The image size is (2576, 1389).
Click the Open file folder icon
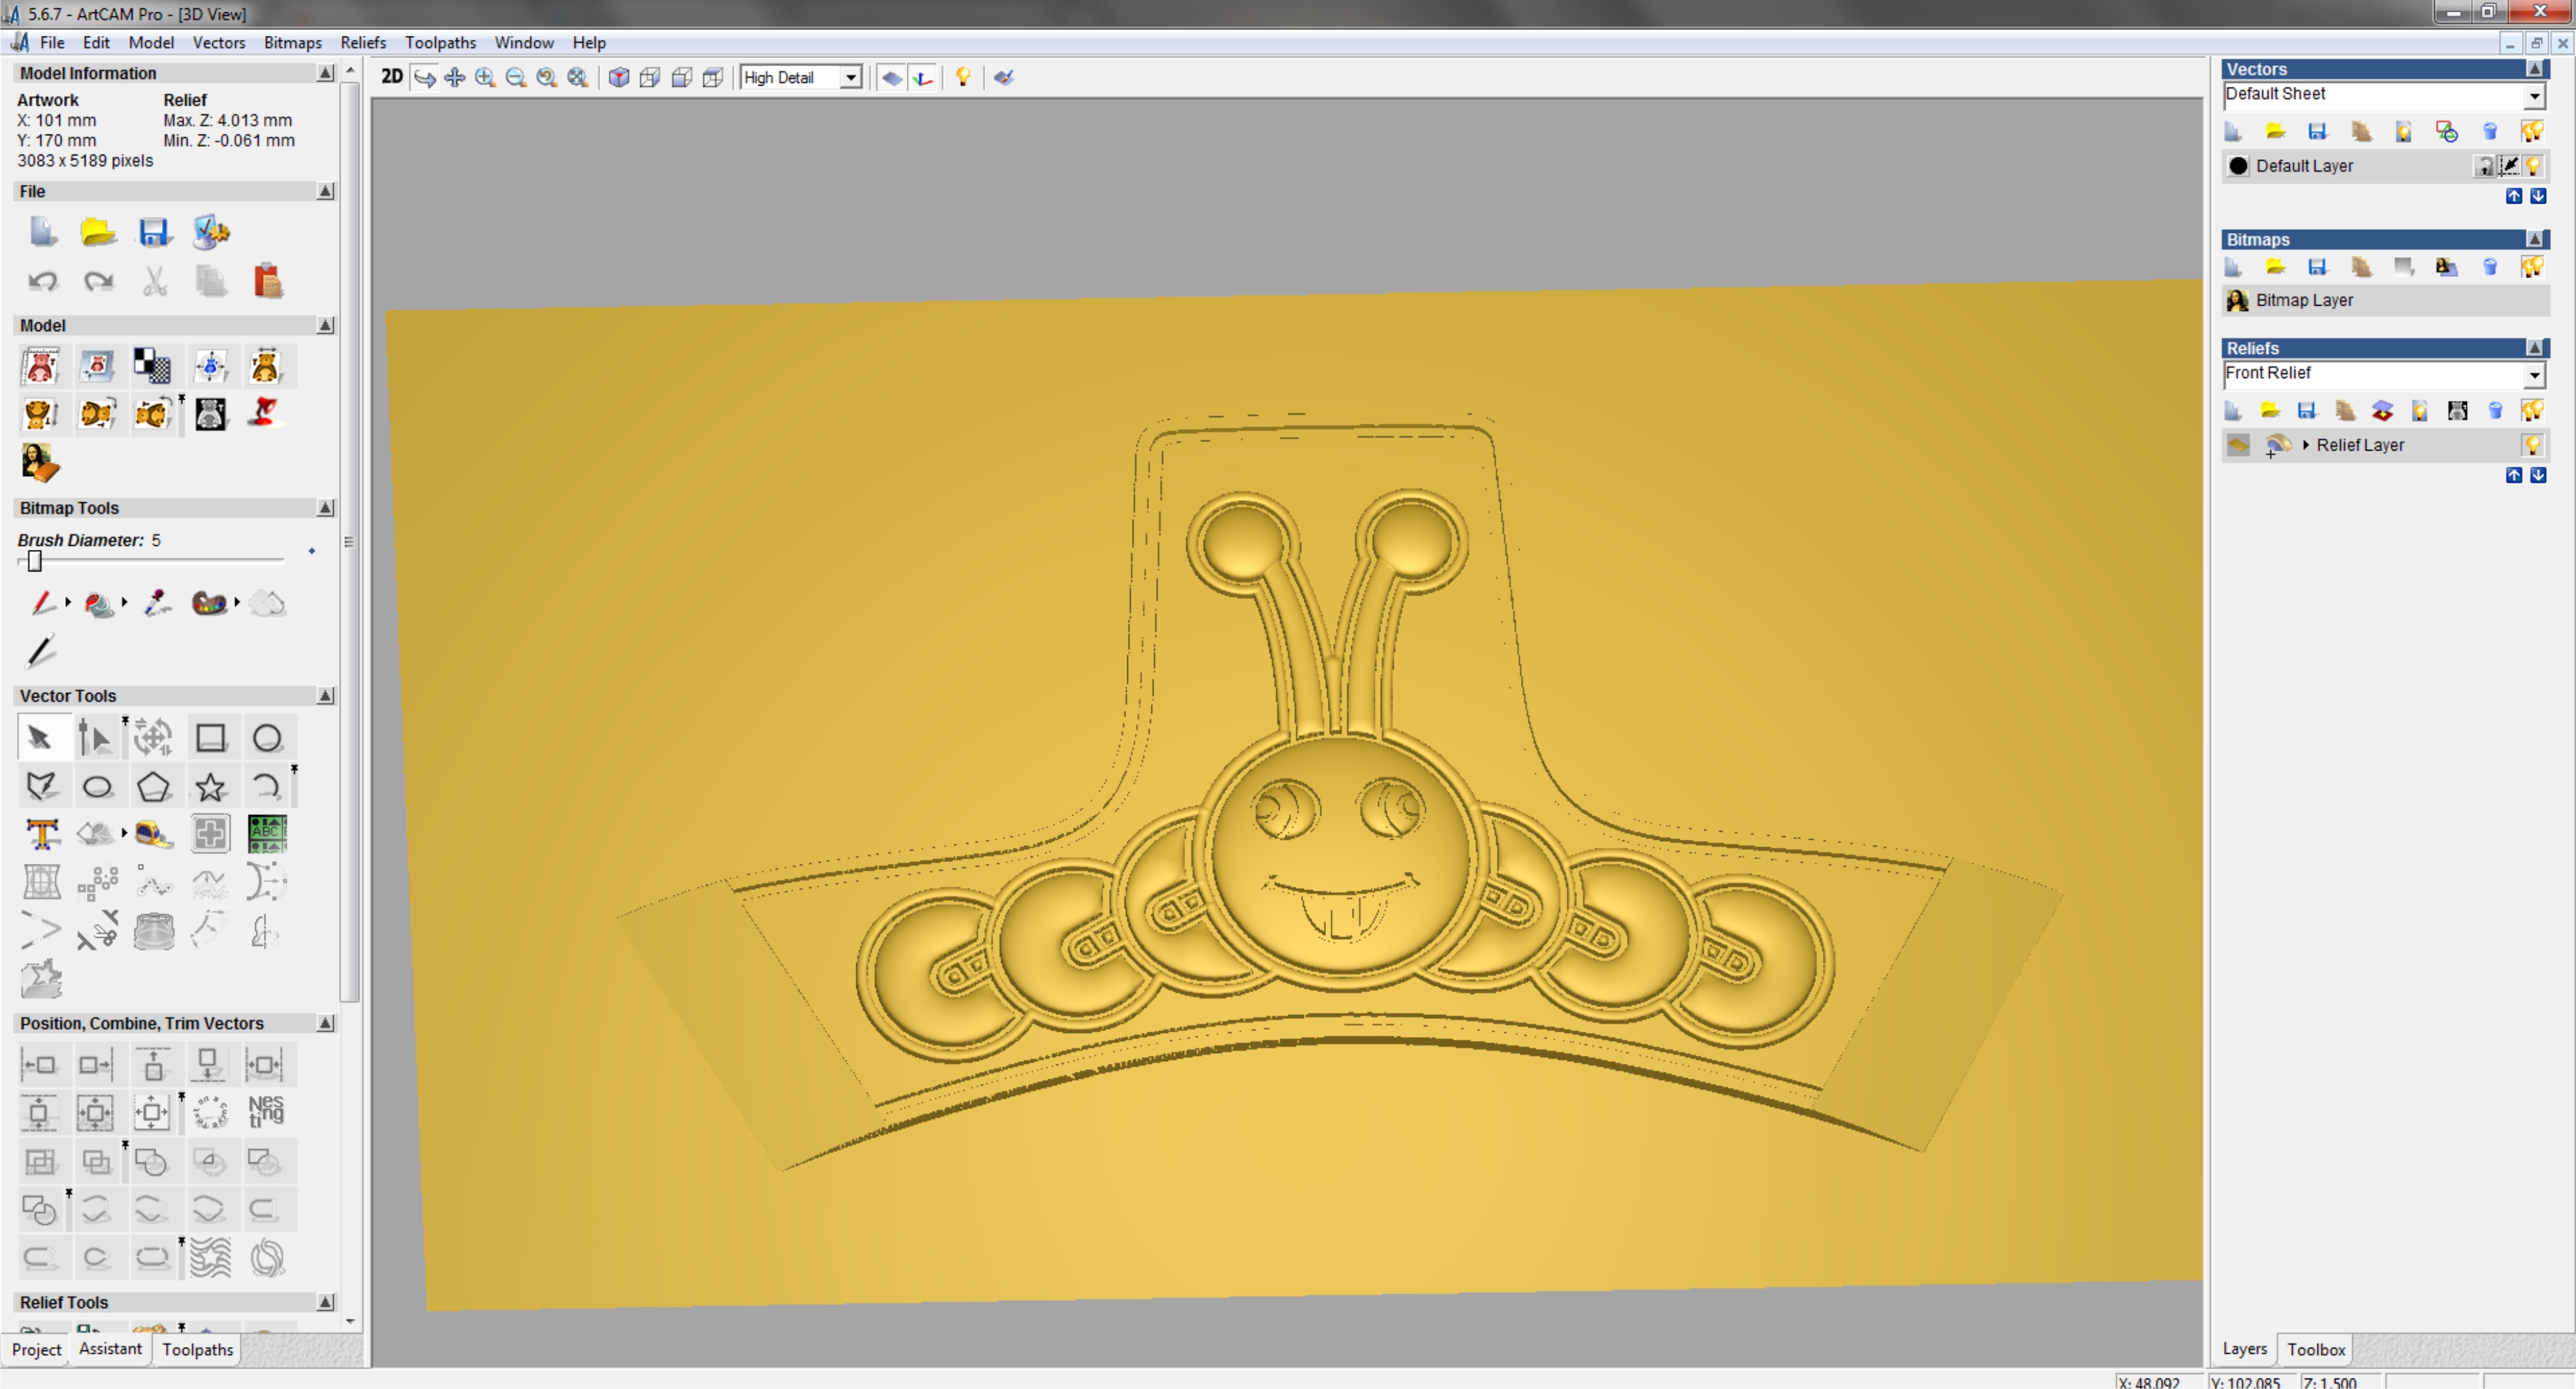pyautogui.click(x=97, y=232)
